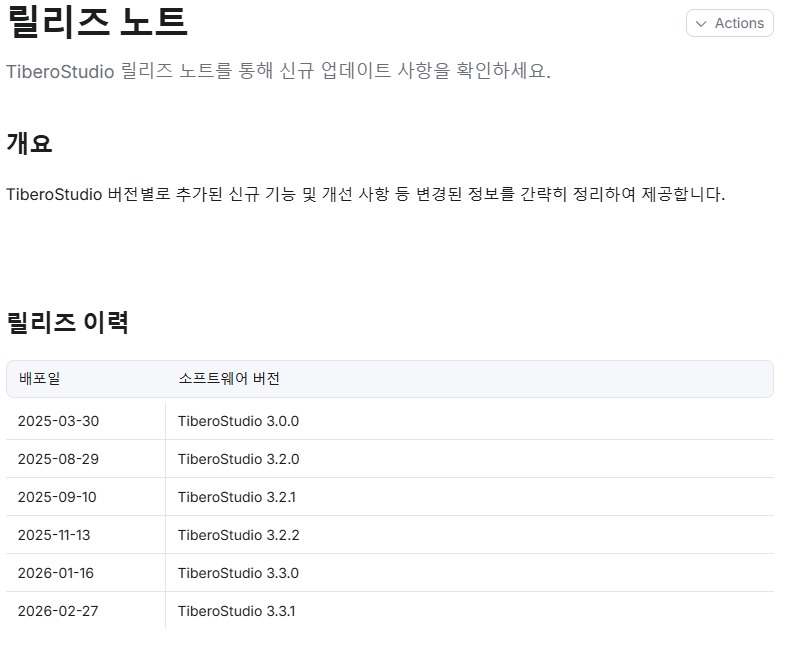Click the chevron icon in Actions button
Viewport: 793px width, 657px height.
click(701, 24)
